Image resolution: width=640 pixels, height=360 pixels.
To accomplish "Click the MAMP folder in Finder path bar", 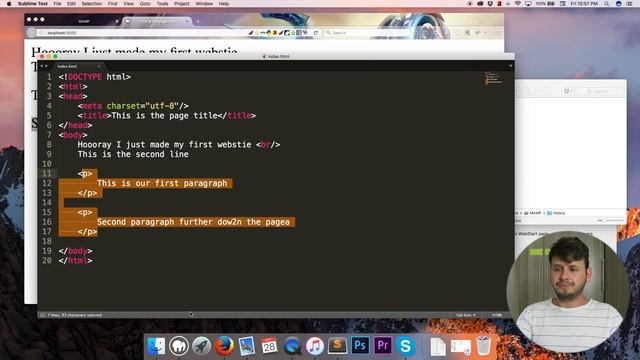I will pyautogui.click(x=533, y=213).
